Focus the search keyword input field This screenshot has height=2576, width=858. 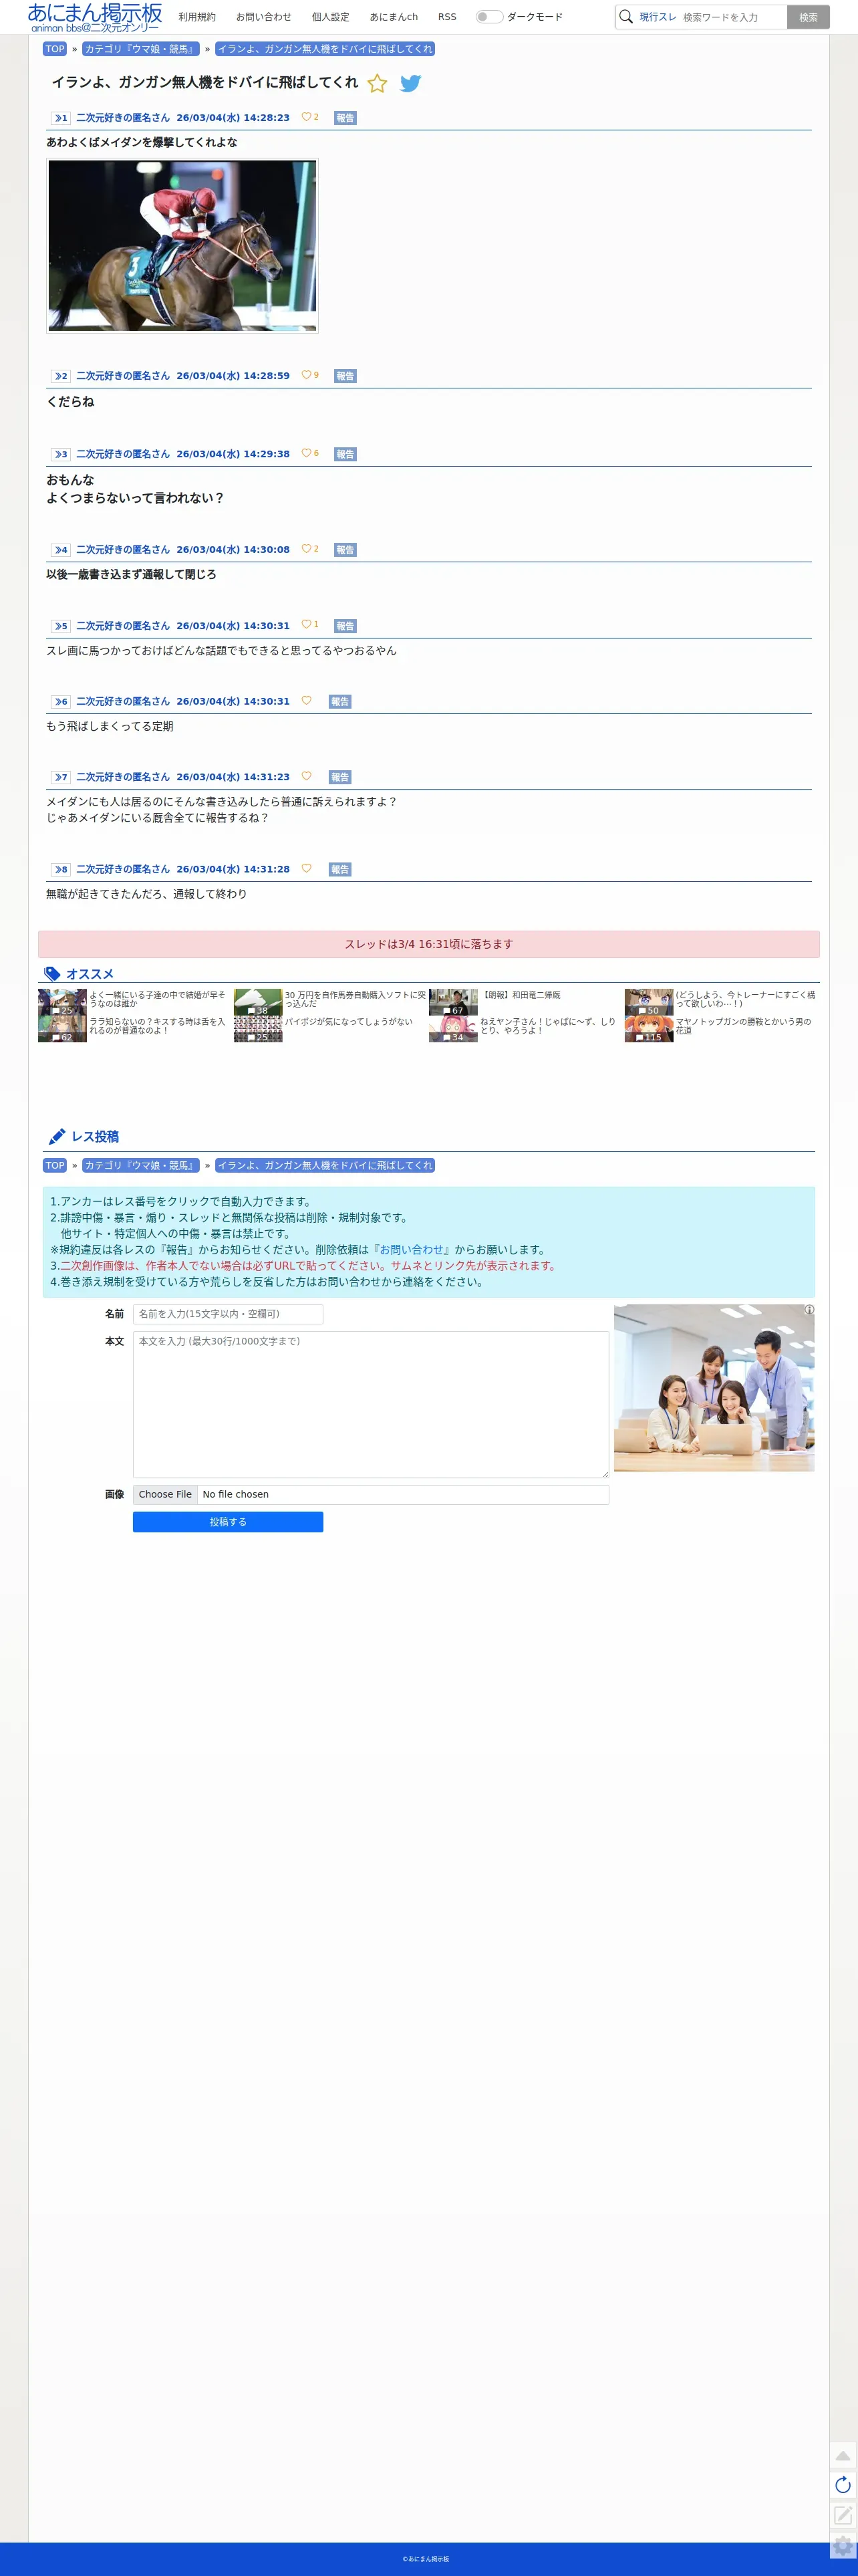pos(733,17)
